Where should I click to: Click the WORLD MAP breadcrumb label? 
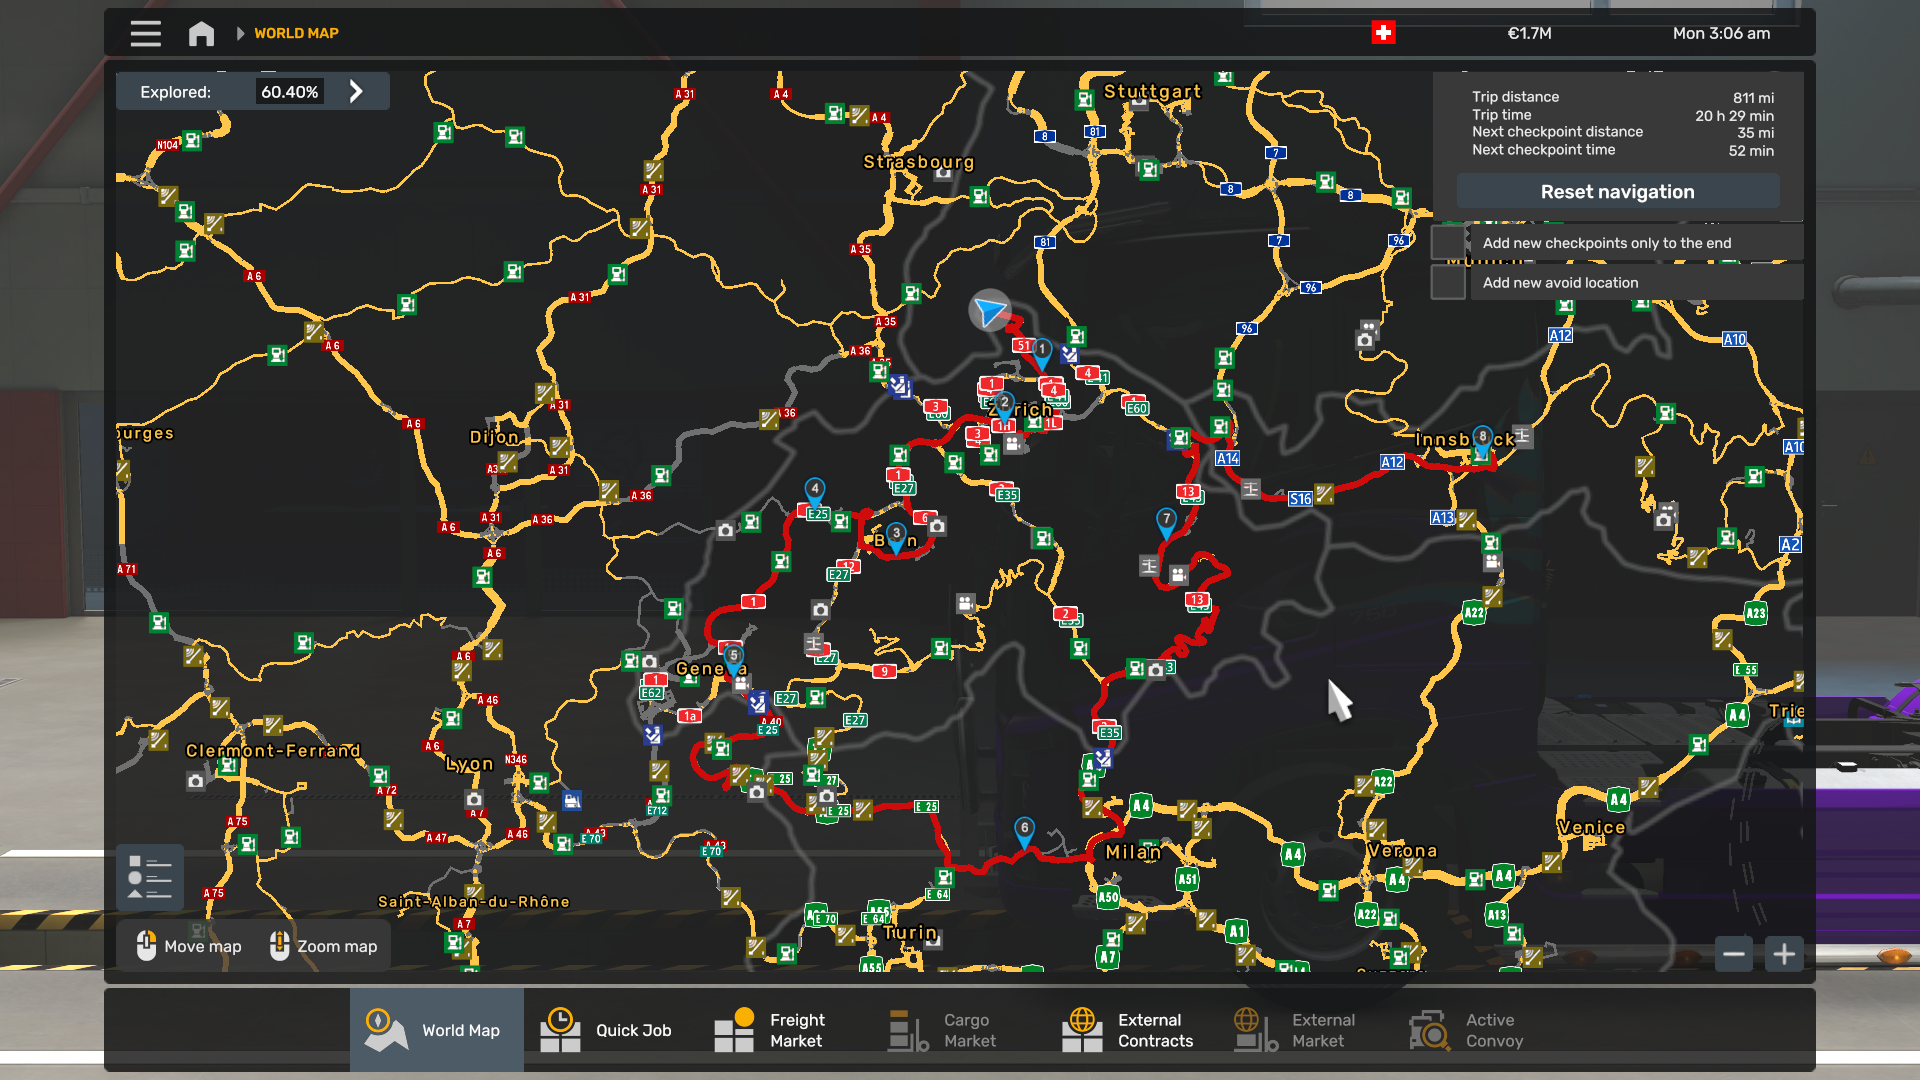pos(296,33)
